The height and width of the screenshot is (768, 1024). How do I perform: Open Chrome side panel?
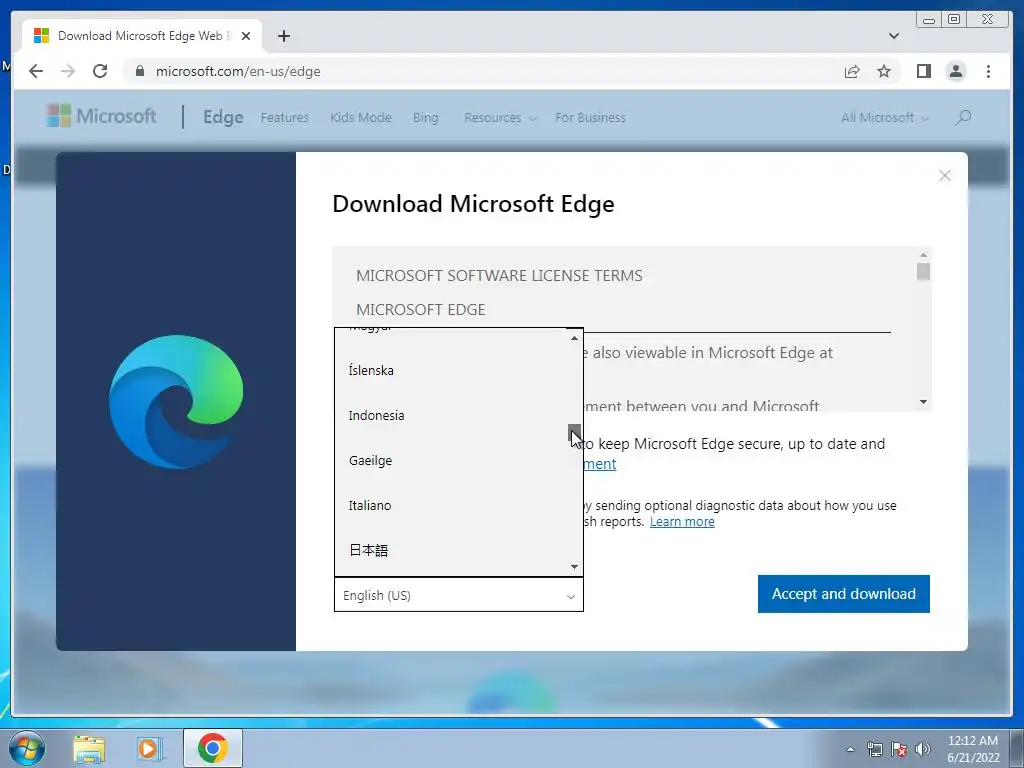pos(923,71)
